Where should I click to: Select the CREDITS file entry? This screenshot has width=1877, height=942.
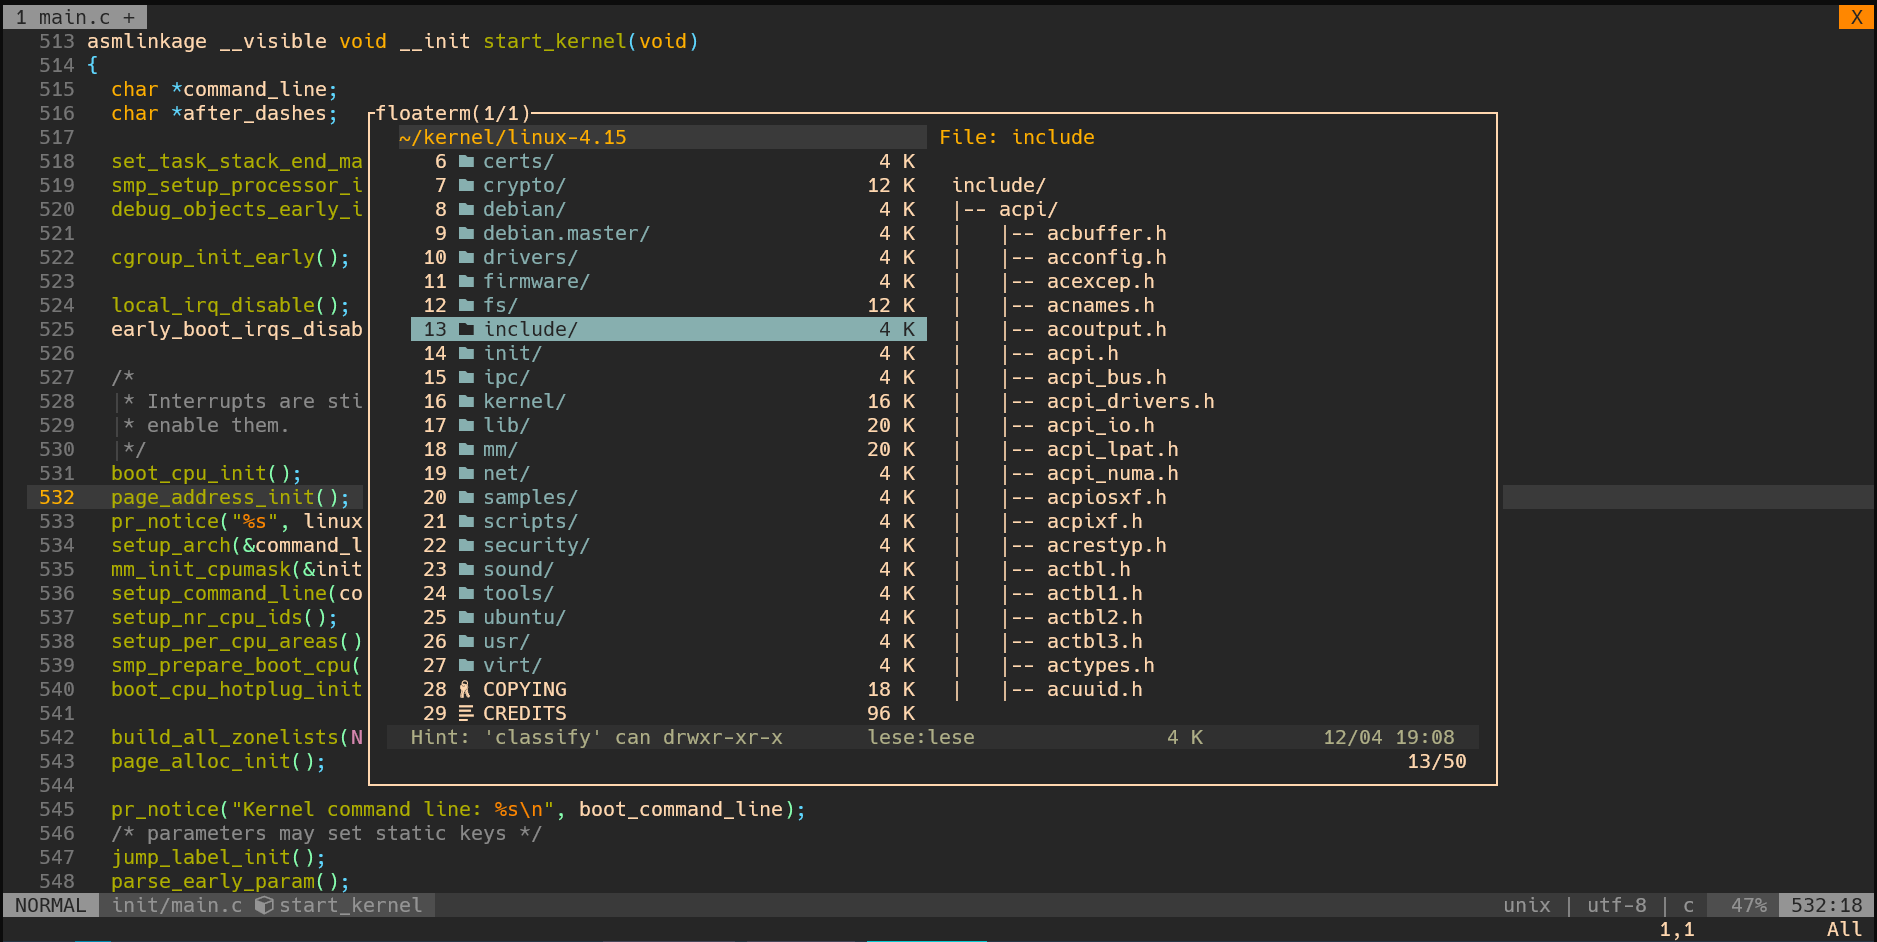click(669, 713)
